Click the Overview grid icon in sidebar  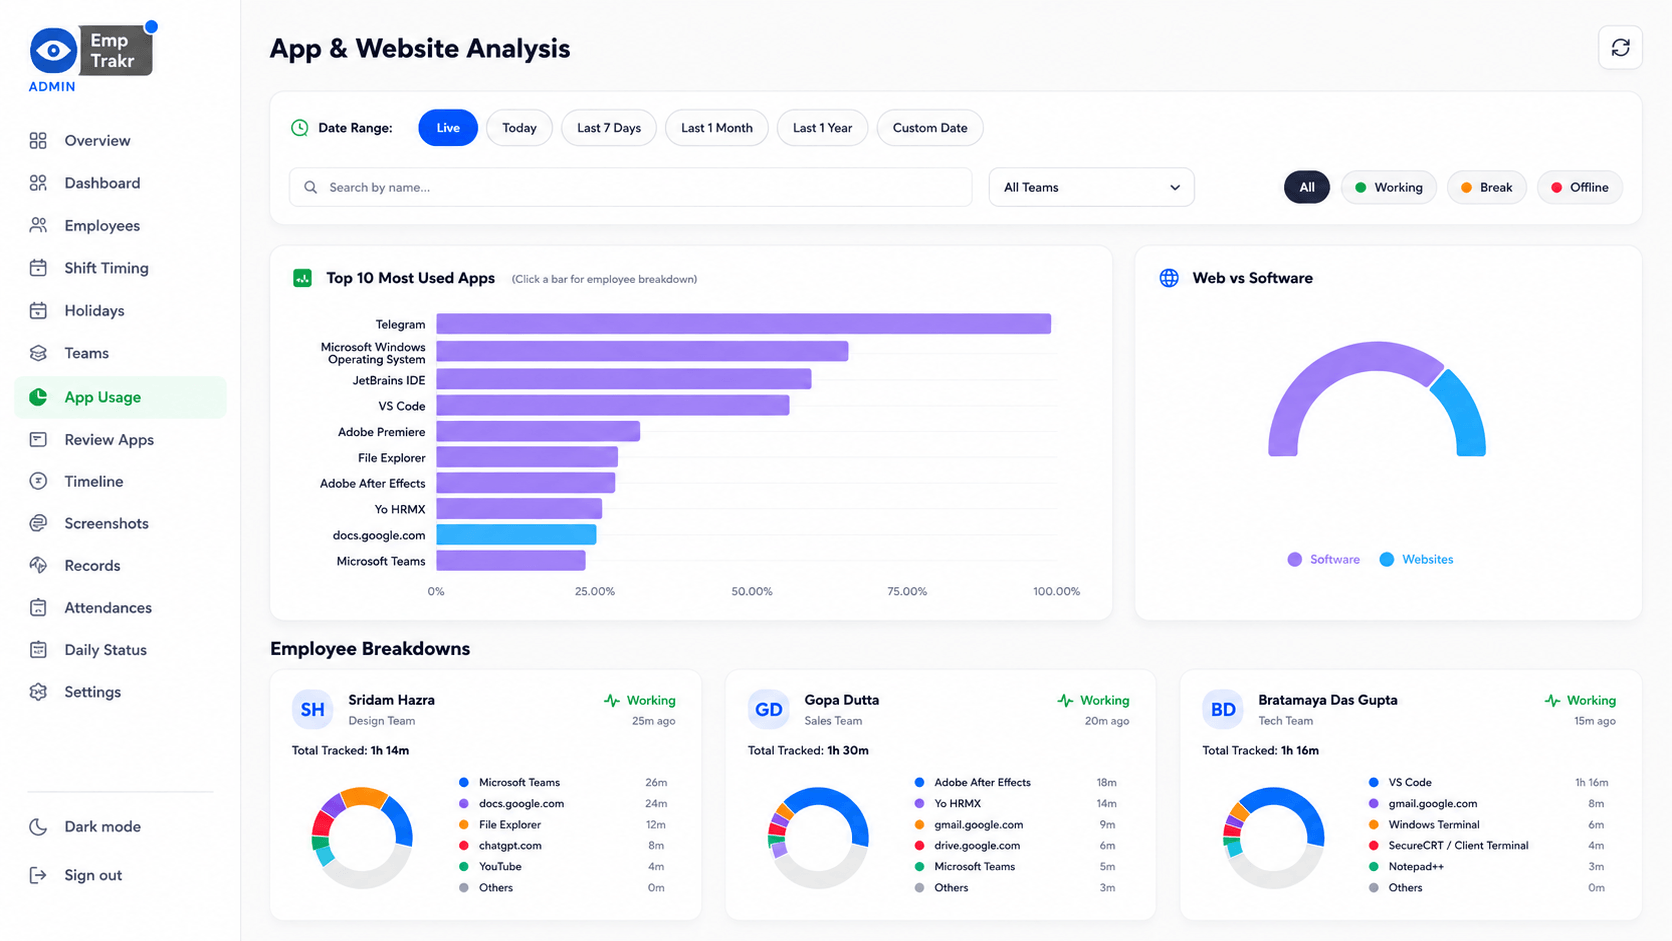(x=38, y=141)
